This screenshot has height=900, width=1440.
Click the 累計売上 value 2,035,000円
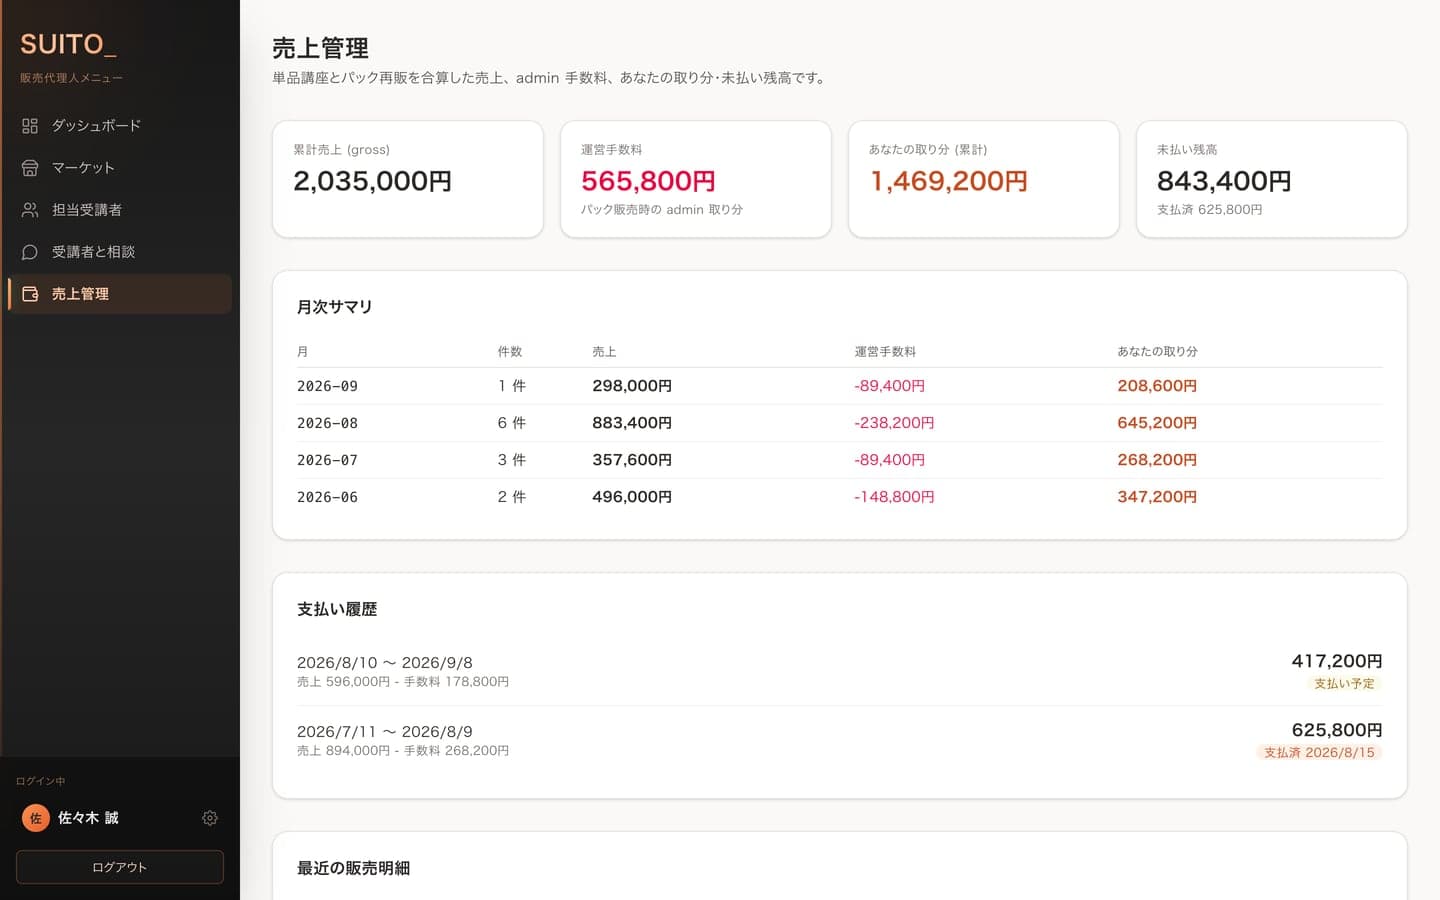pyautogui.click(x=372, y=181)
